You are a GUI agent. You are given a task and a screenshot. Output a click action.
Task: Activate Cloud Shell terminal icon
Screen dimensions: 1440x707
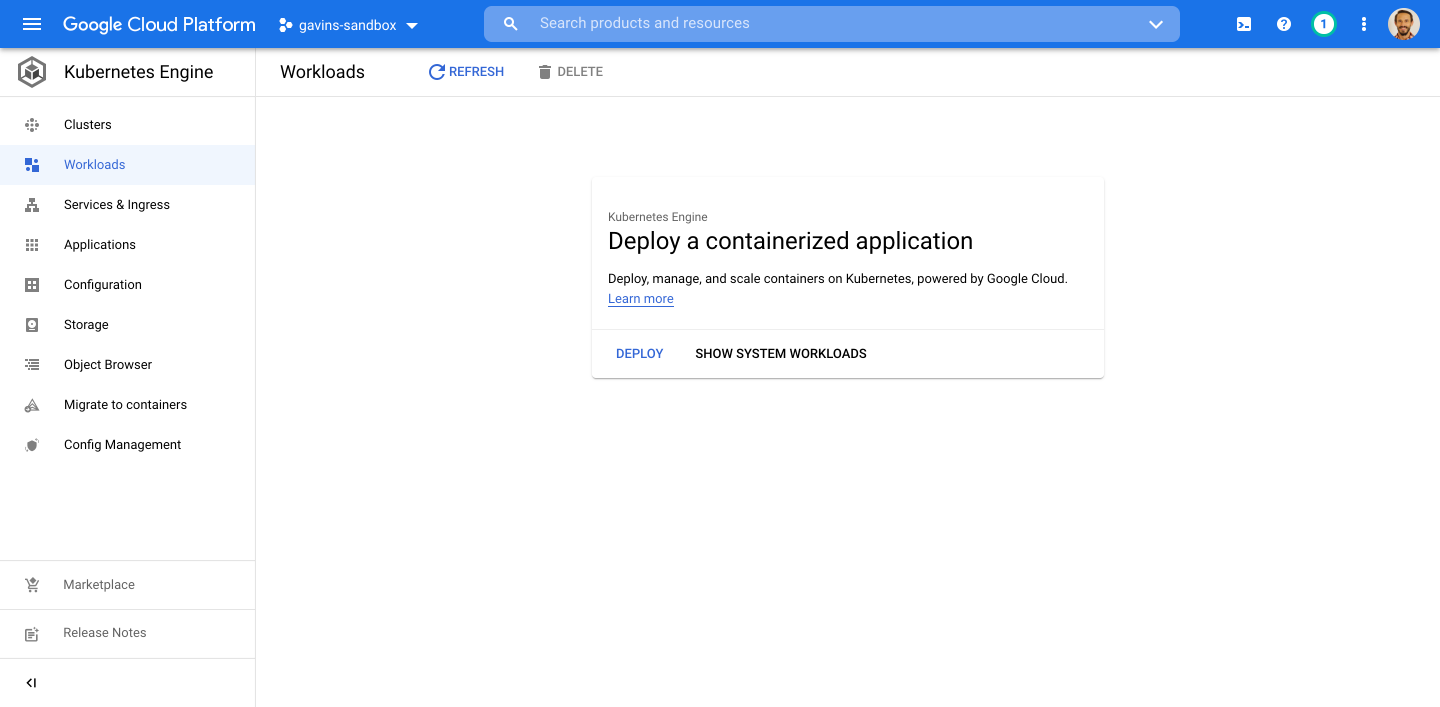pos(1244,24)
